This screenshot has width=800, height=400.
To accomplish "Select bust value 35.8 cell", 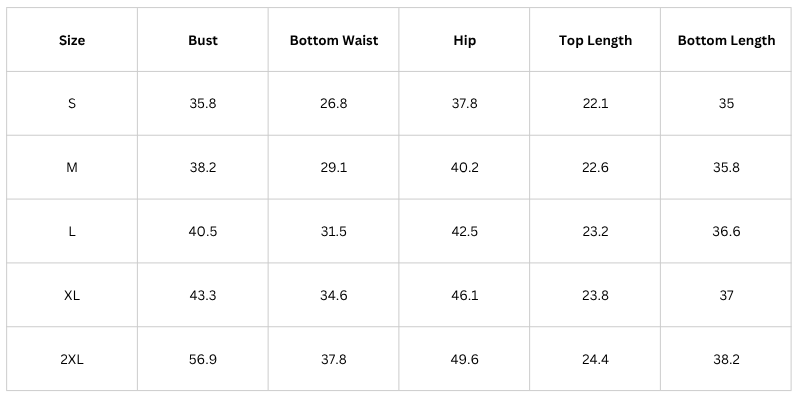I will (x=203, y=104).
